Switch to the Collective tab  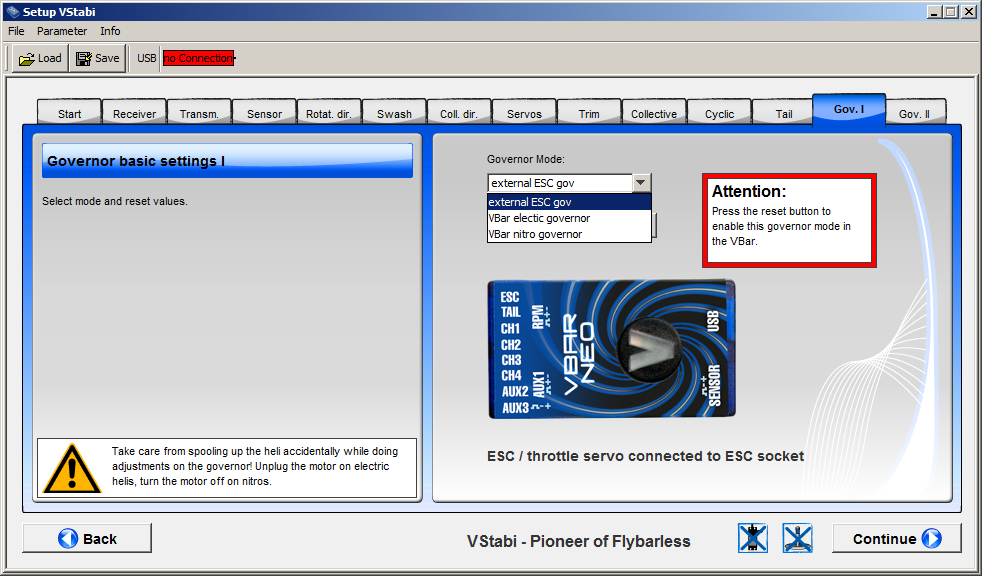(x=654, y=113)
